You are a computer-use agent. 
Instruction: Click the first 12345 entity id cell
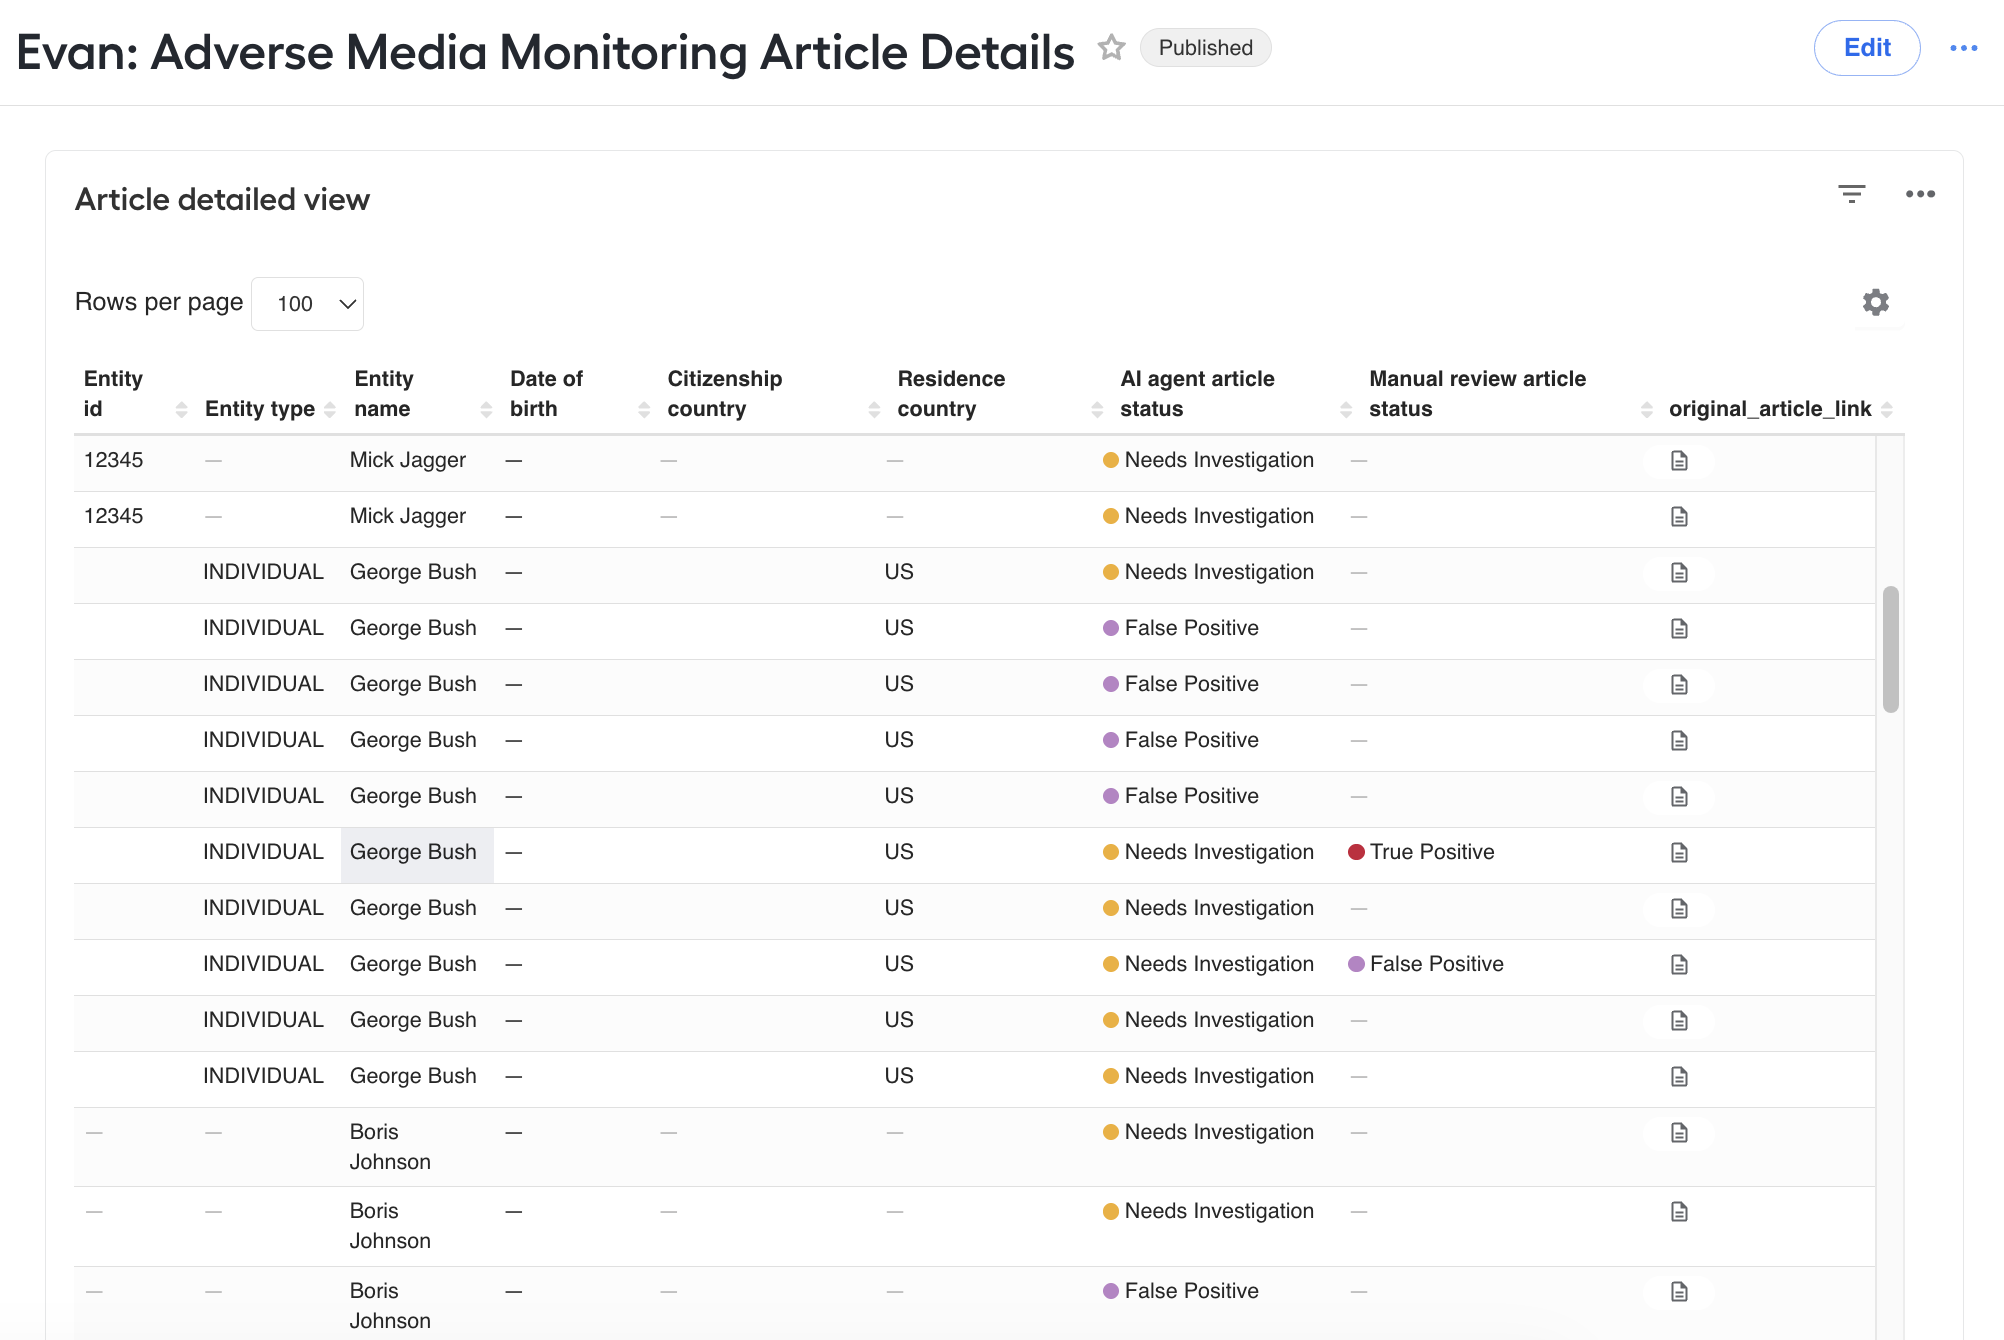pos(114,460)
